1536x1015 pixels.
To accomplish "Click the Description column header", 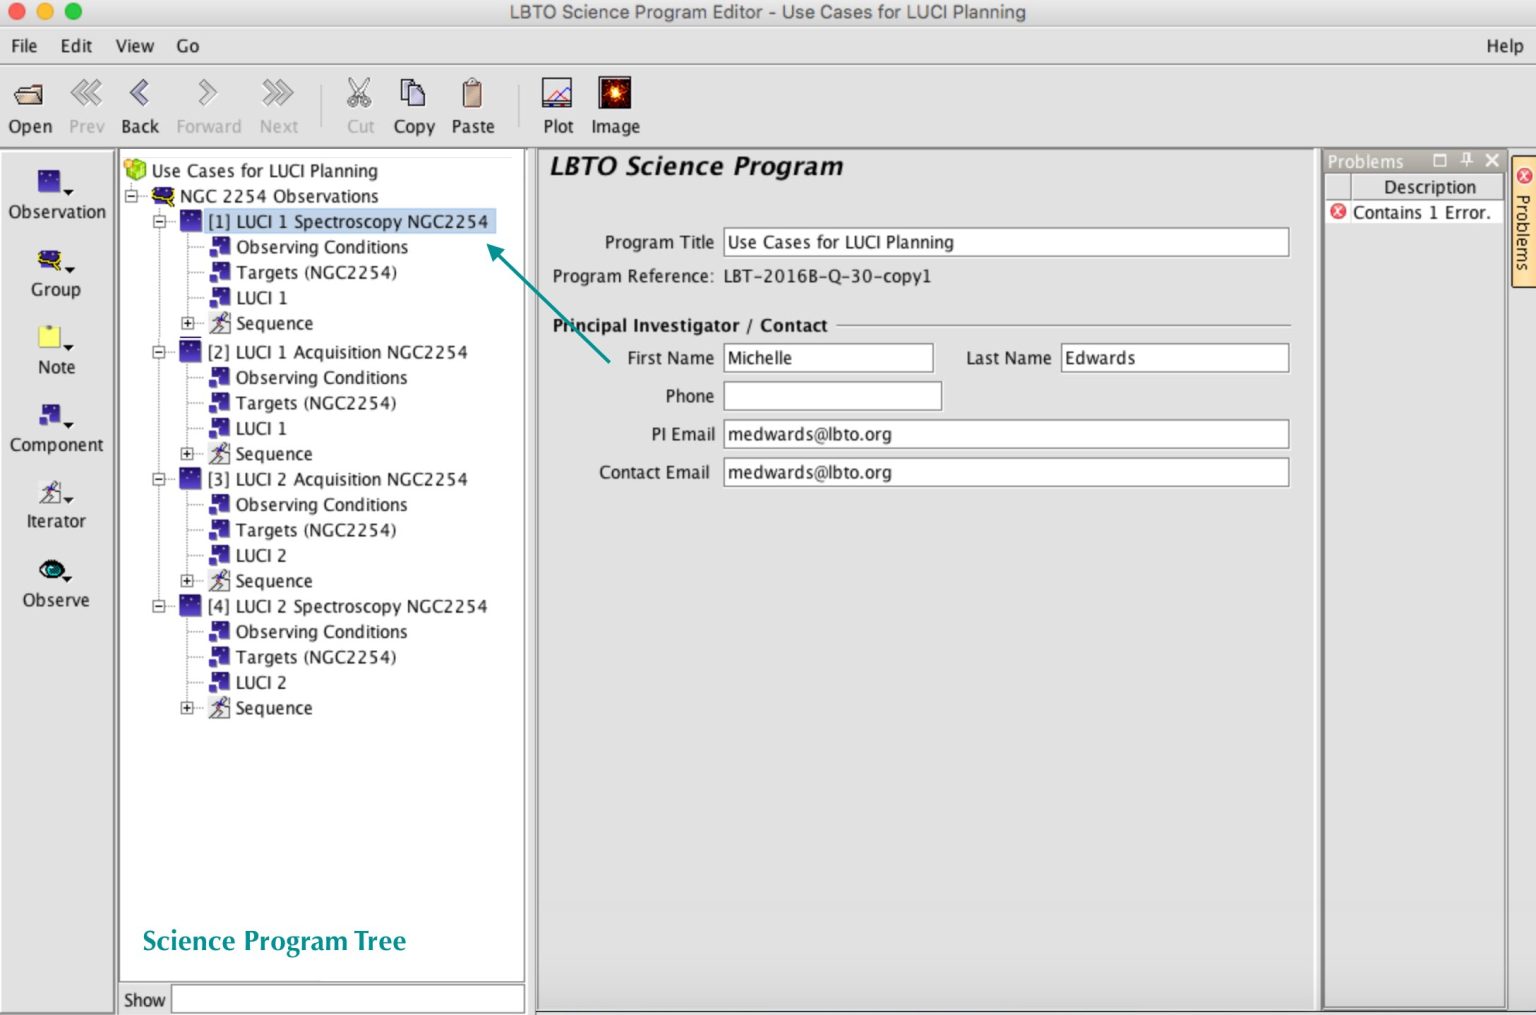I will tap(1428, 187).
